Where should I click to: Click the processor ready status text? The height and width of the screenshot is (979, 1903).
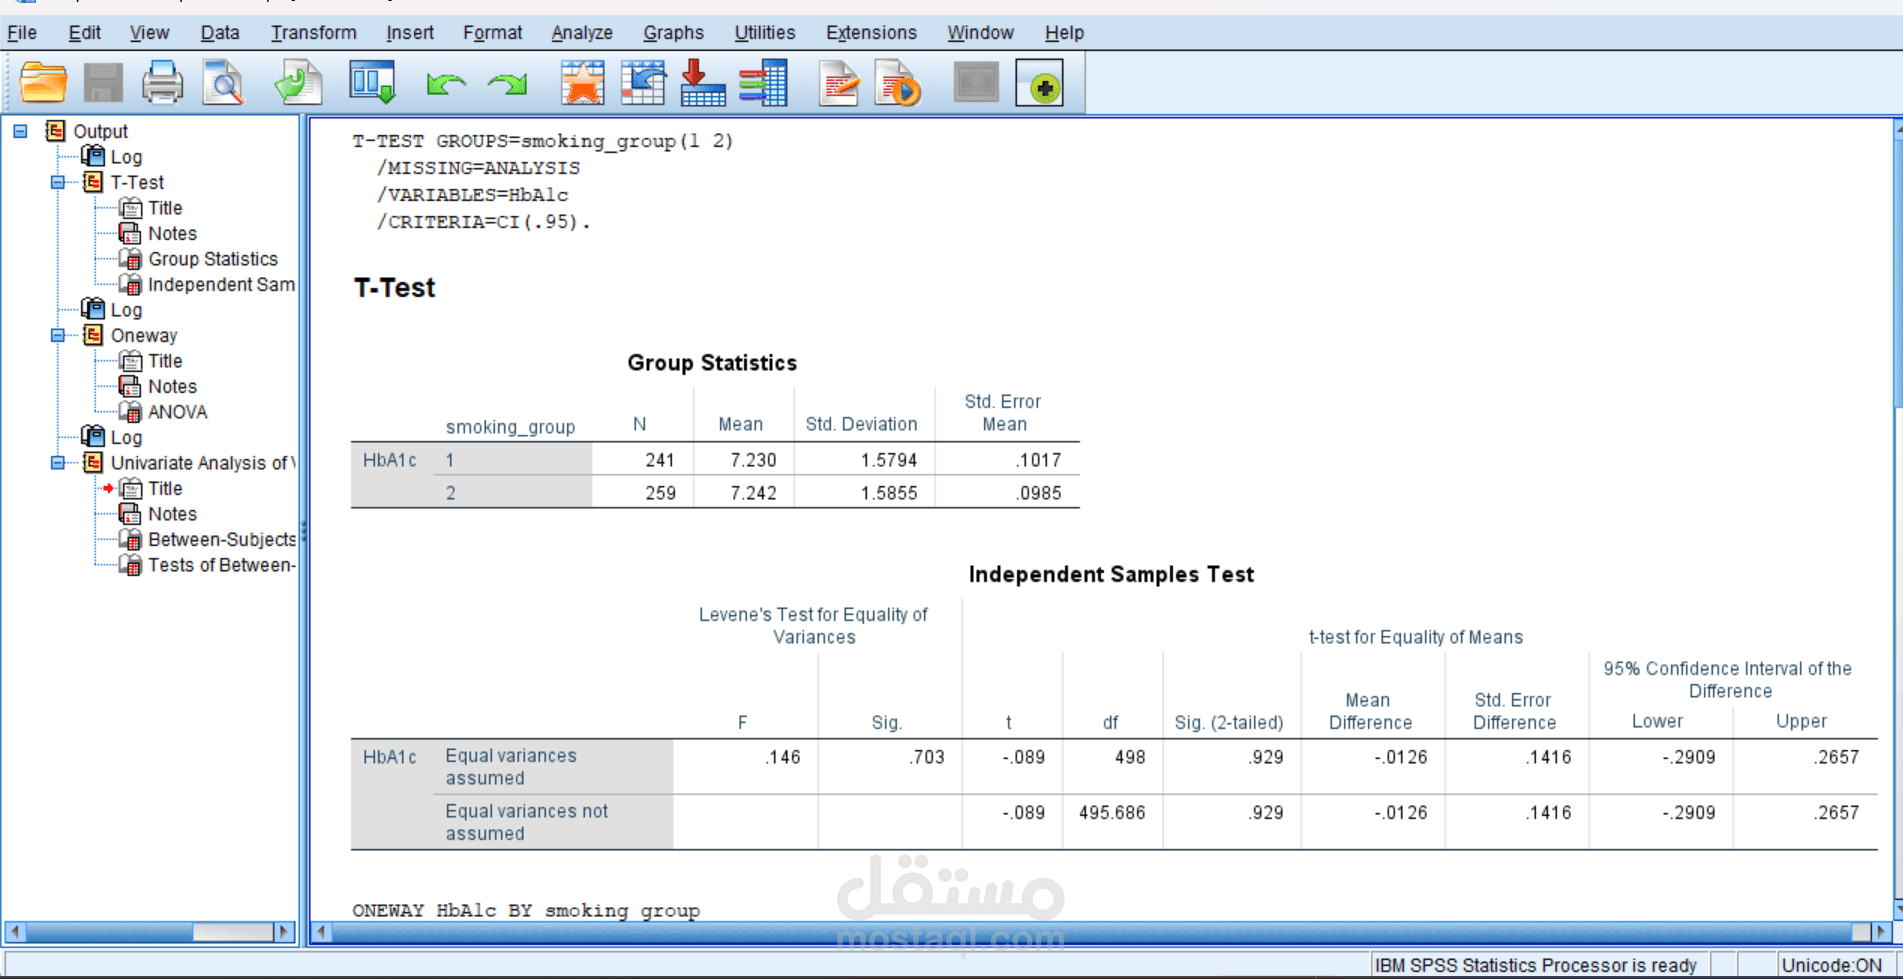[1535, 965]
